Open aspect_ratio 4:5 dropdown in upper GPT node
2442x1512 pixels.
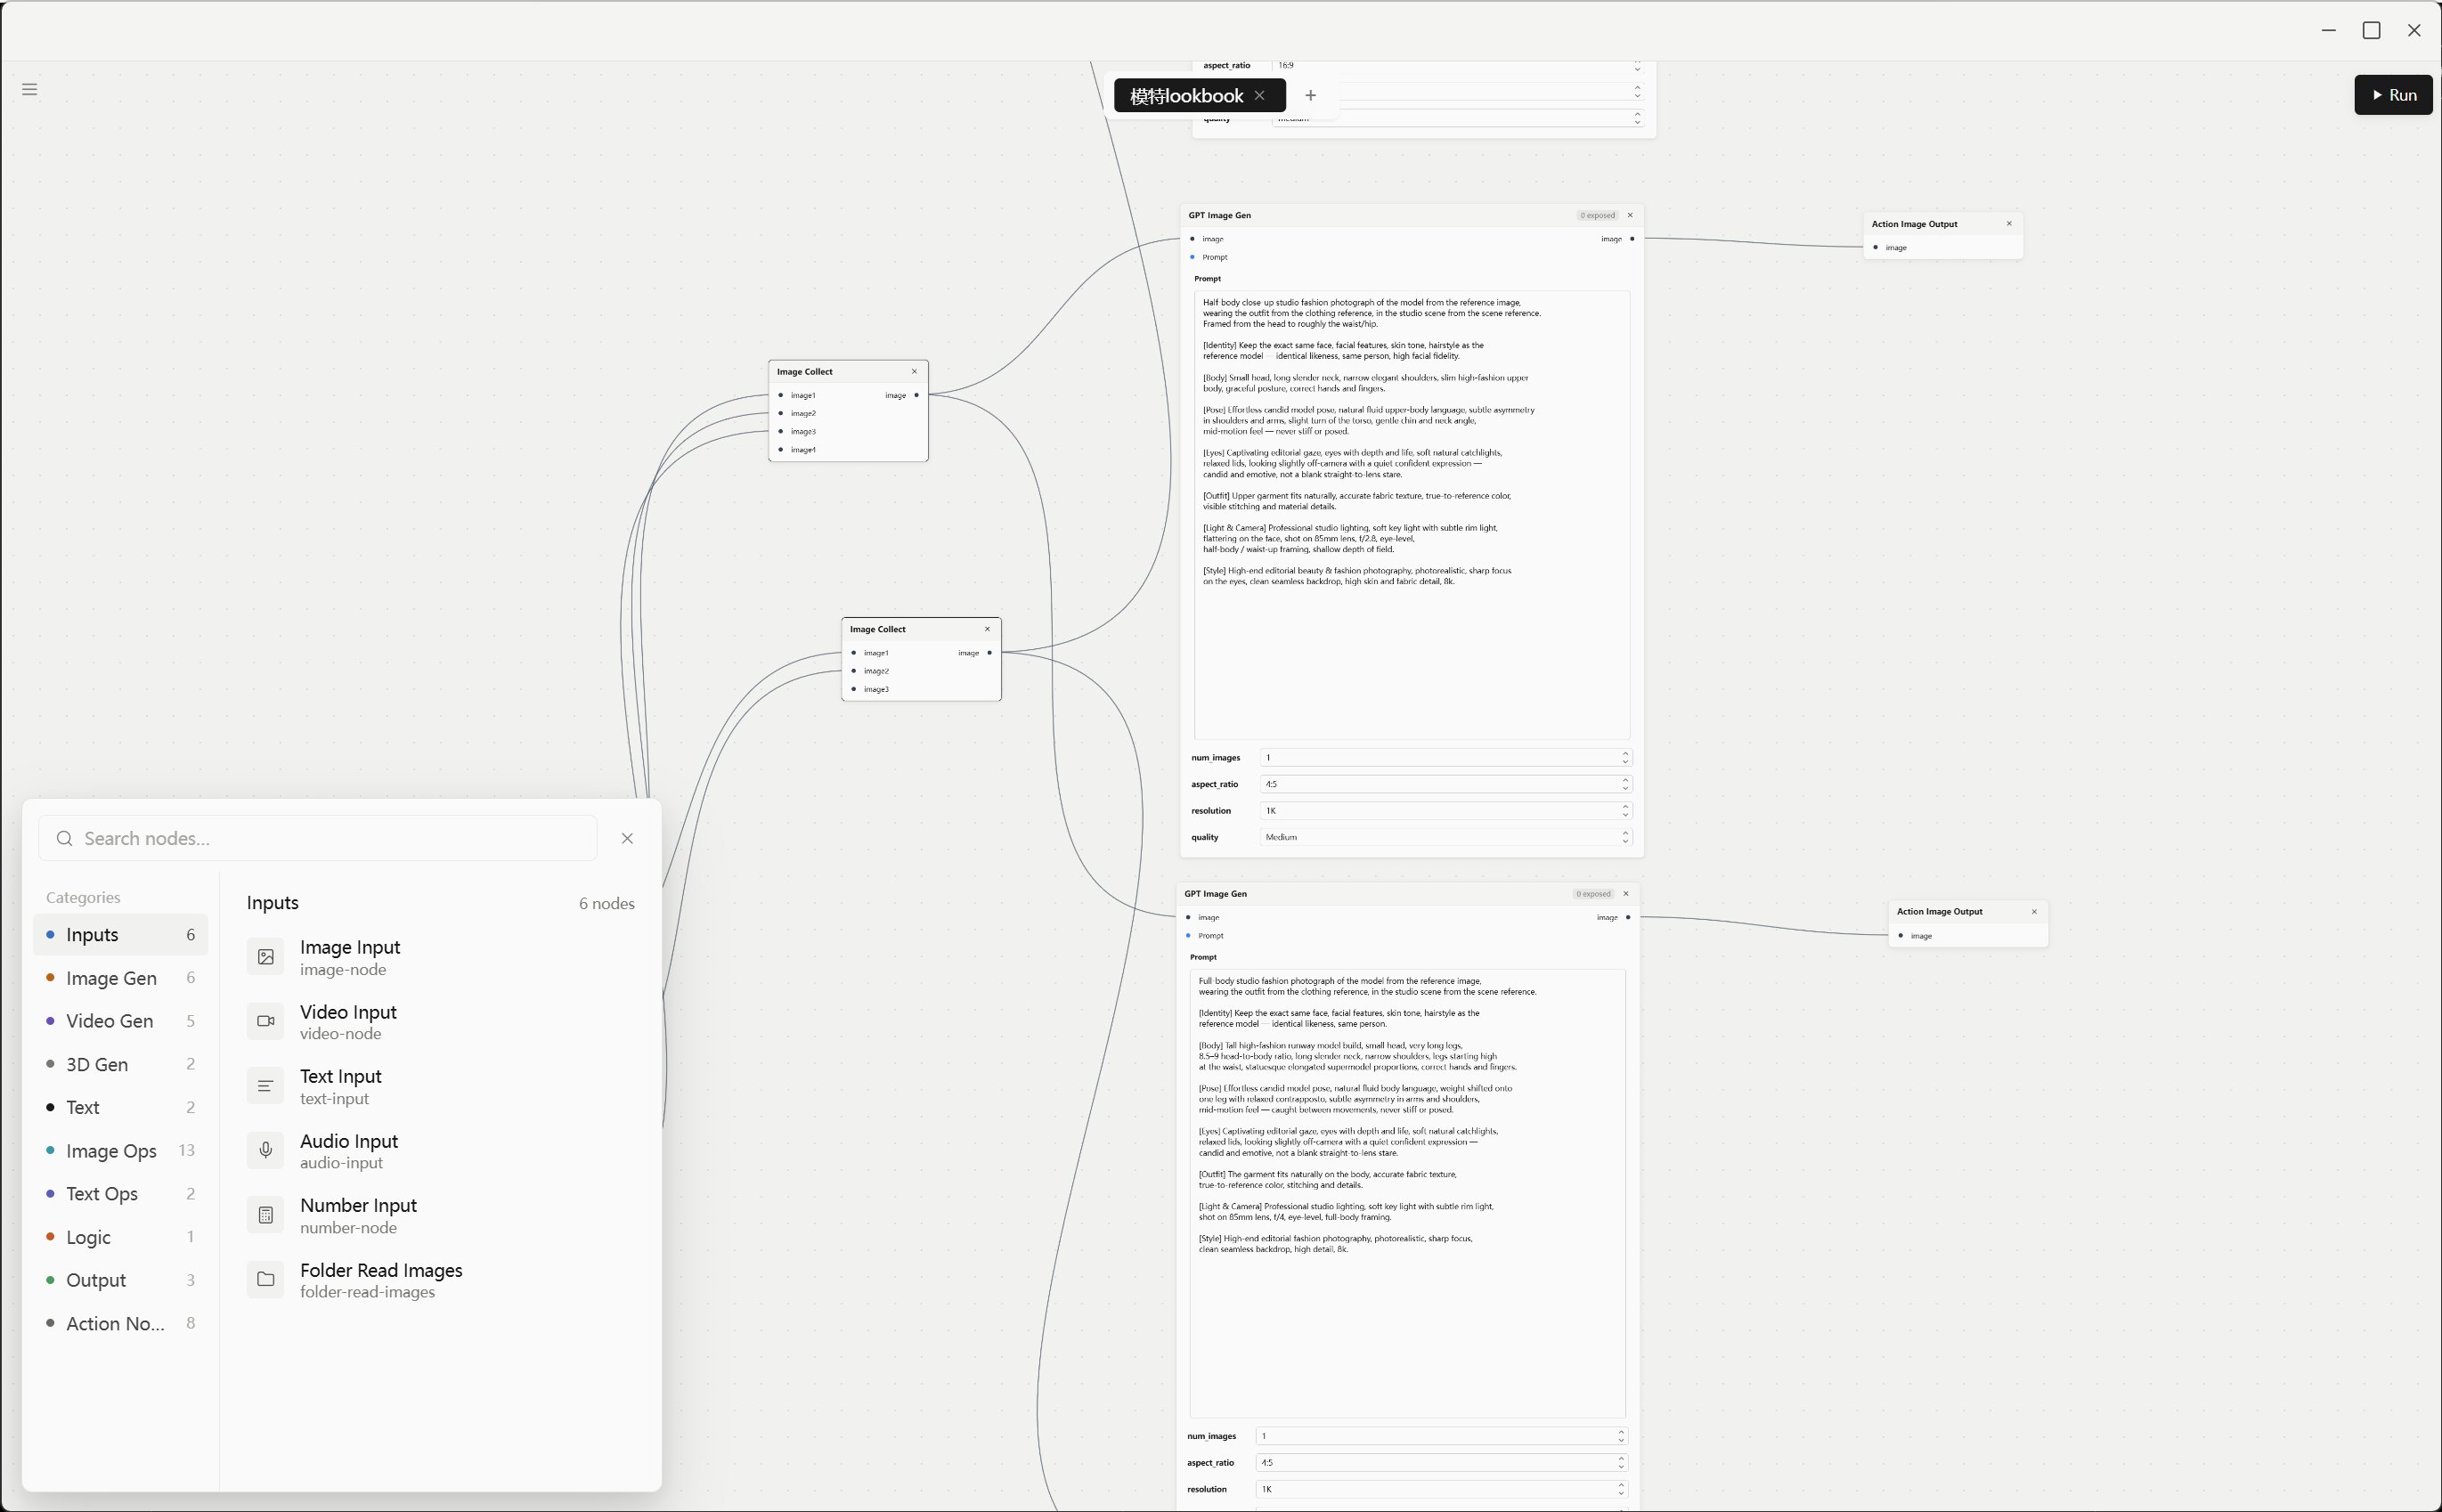pyautogui.click(x=1446, y=784)
